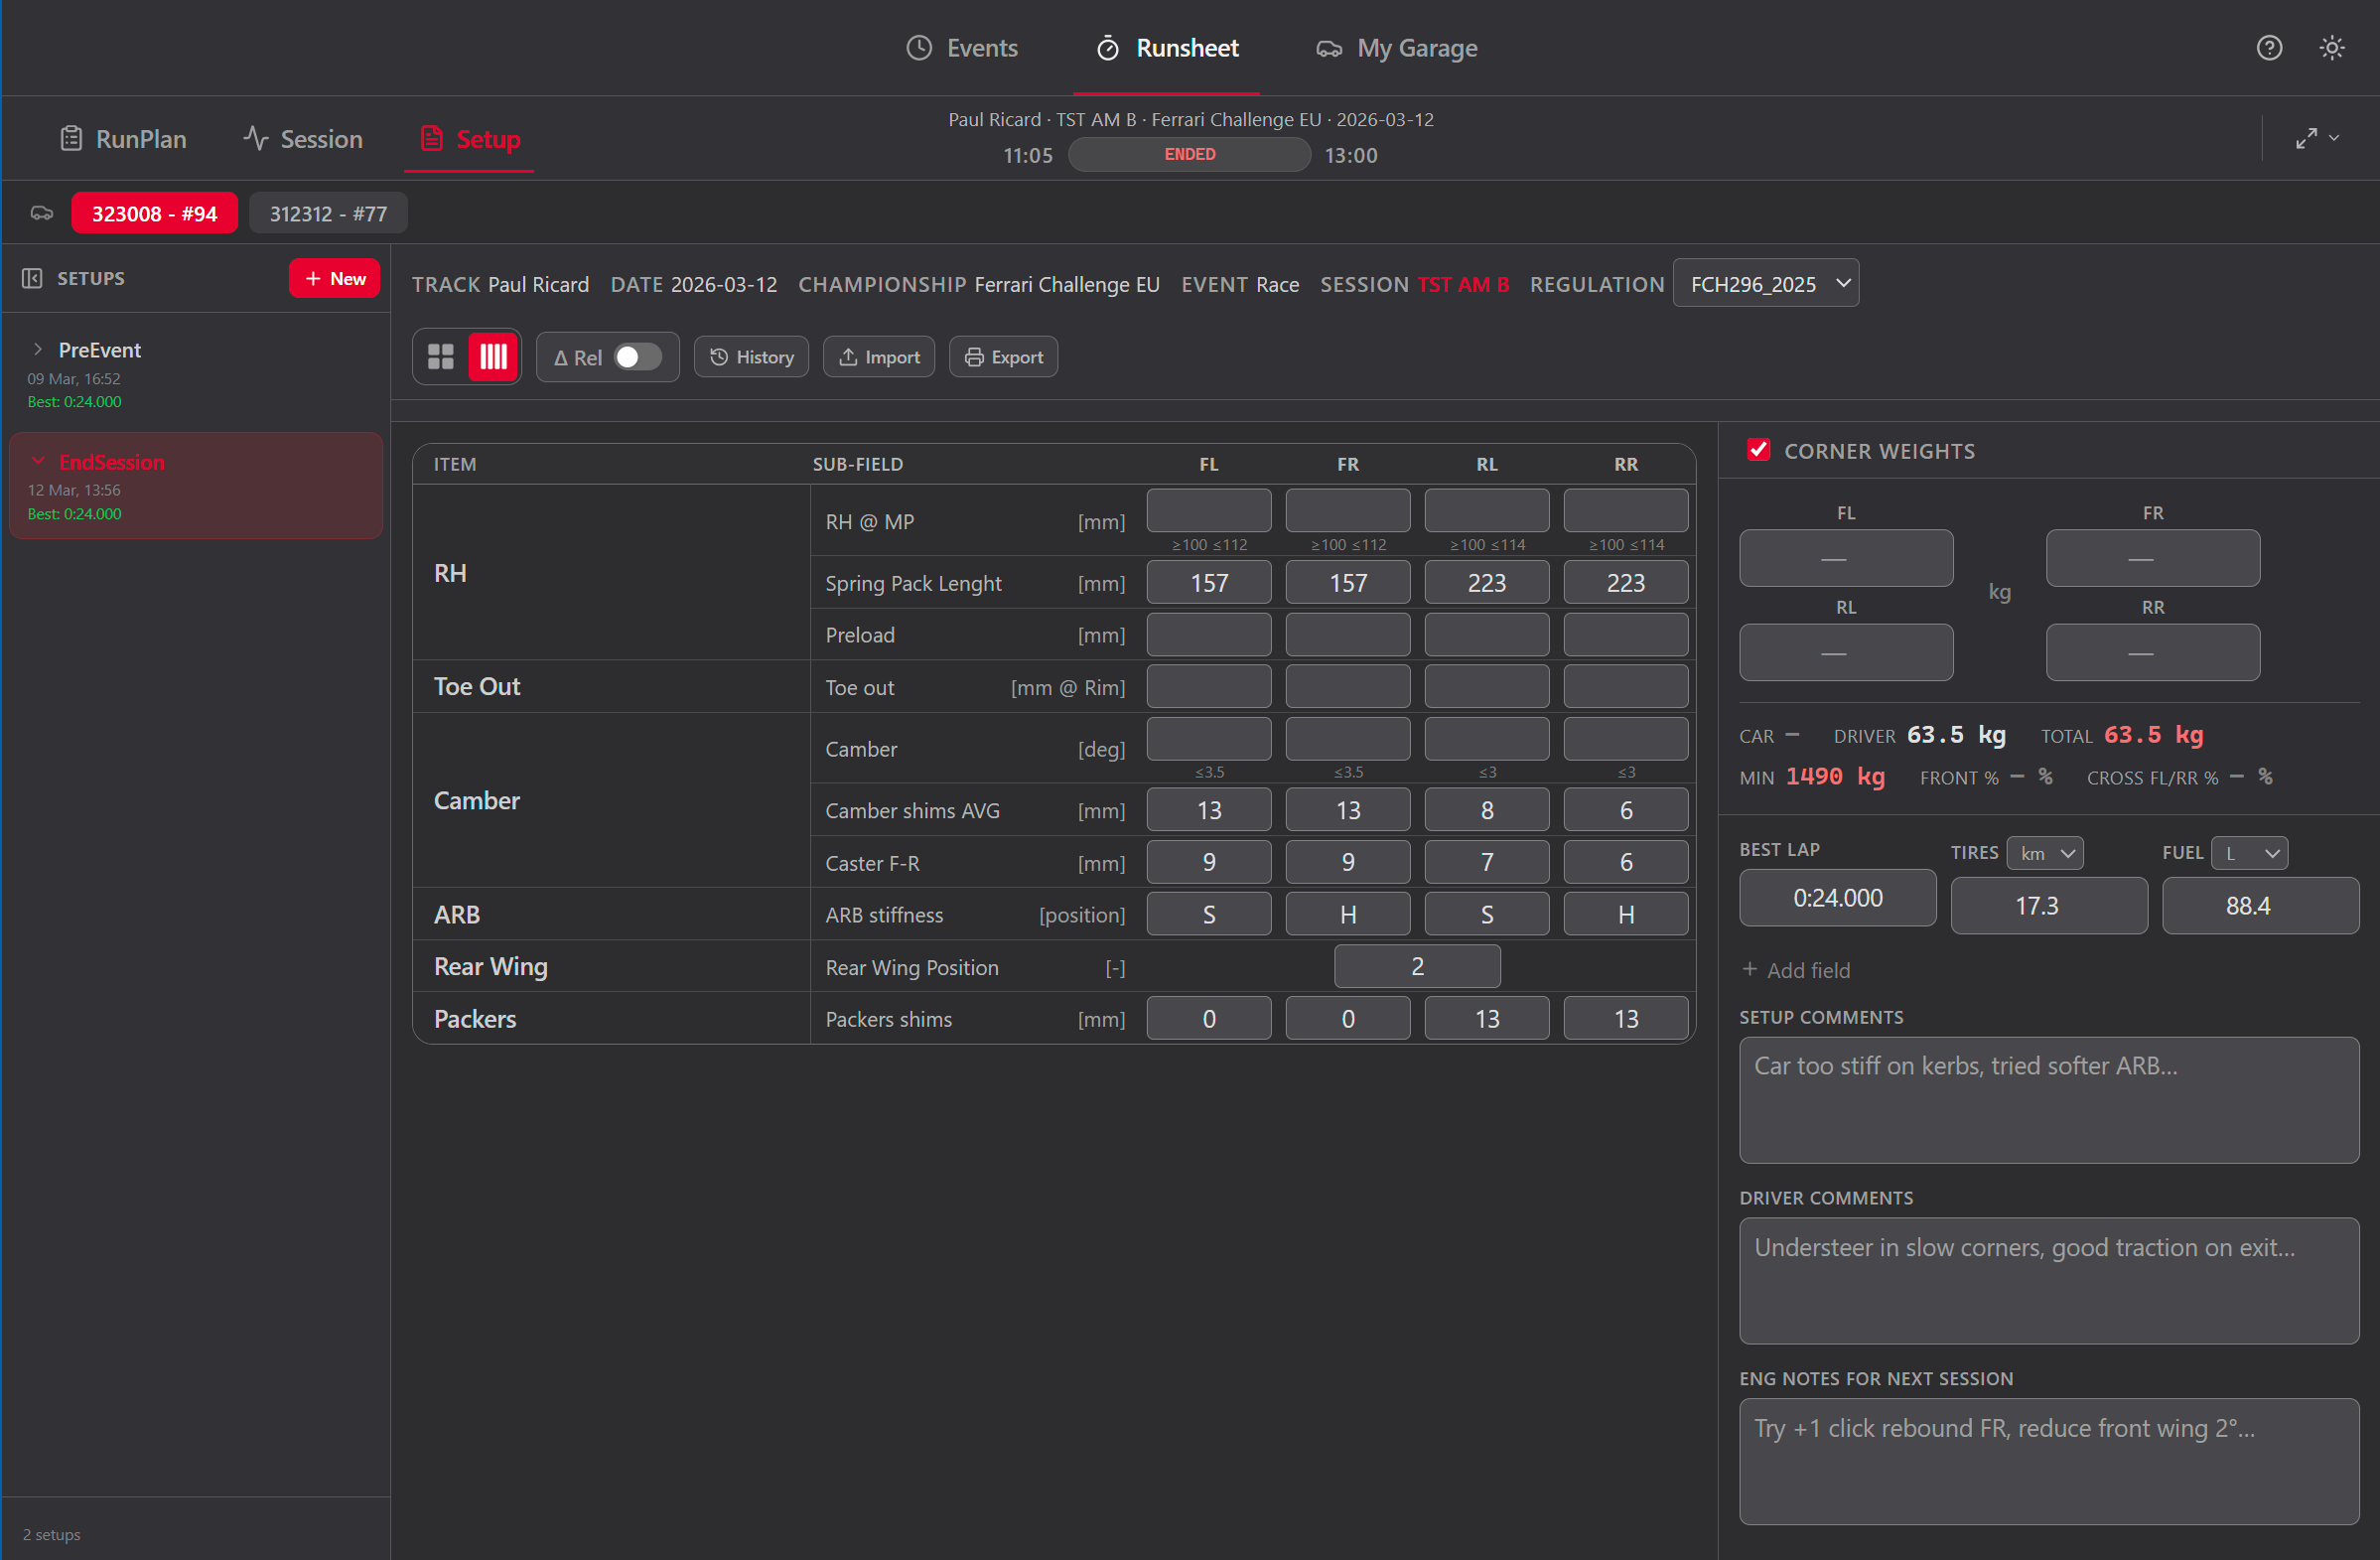Open the FCH296_2025 regulation dropdown
Viewport: 2380px width, 1560px height.
tap(1765, 283)
